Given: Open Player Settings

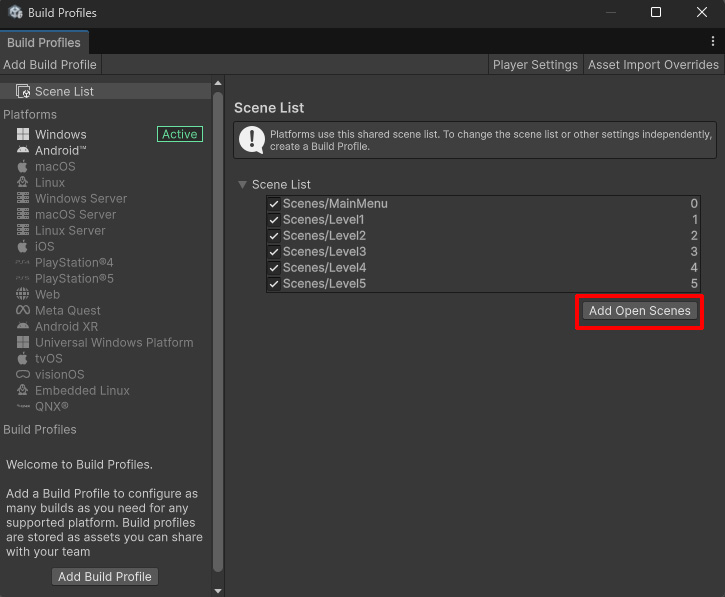Looking at the screenshot, I should pyautogui.click(x=535, y=65).
